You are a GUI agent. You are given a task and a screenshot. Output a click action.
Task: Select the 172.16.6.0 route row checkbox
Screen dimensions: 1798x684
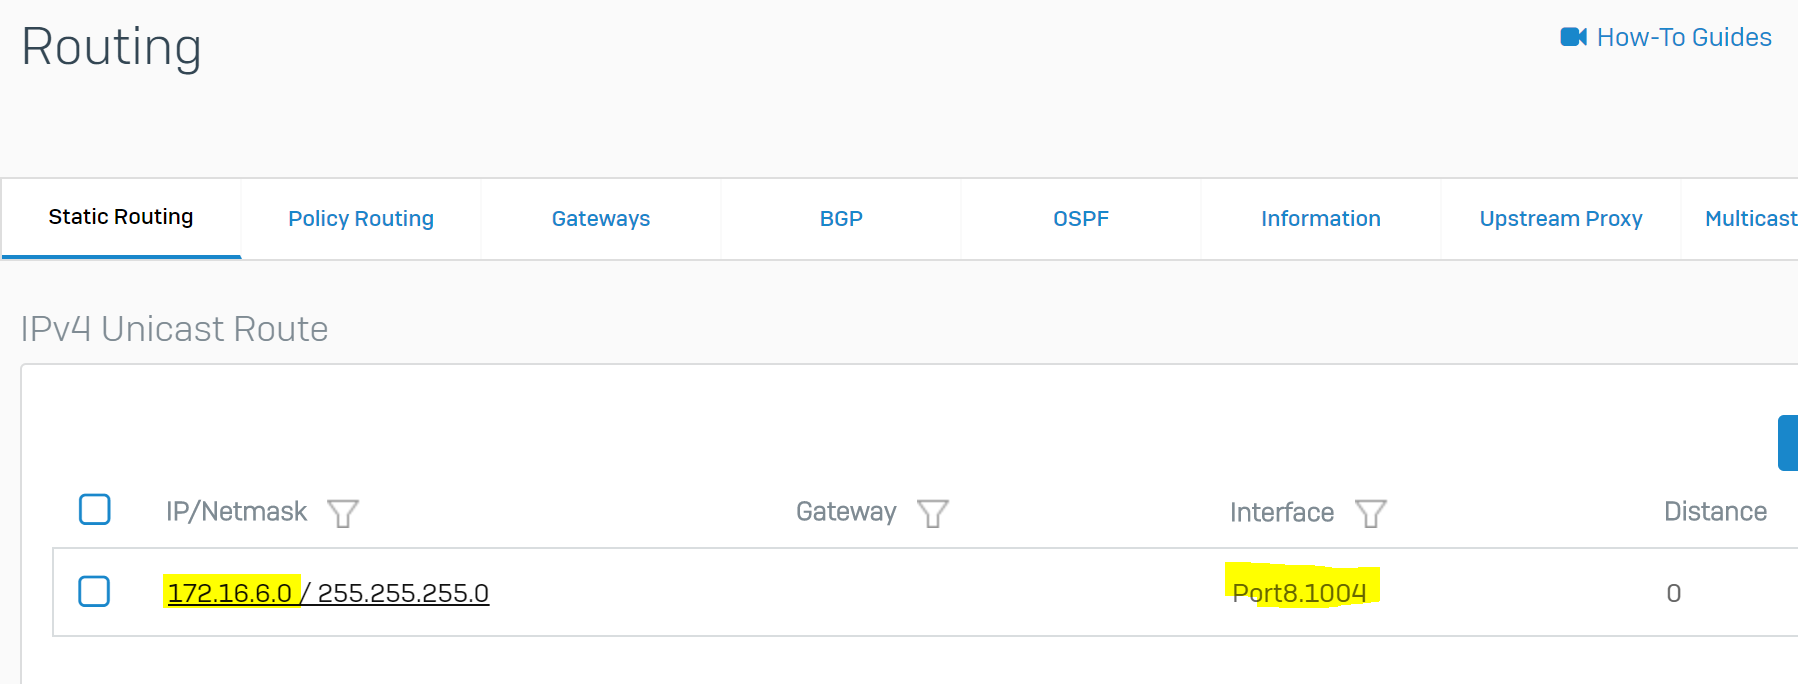[95, 591]
